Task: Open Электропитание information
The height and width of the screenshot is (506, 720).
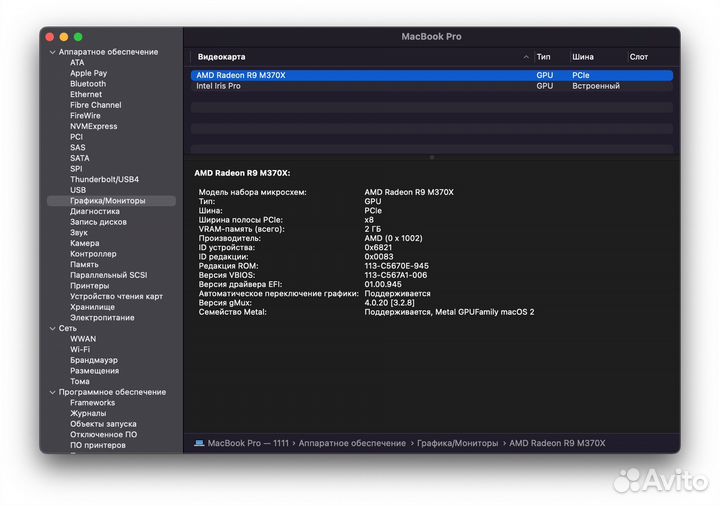Action: 102,317
